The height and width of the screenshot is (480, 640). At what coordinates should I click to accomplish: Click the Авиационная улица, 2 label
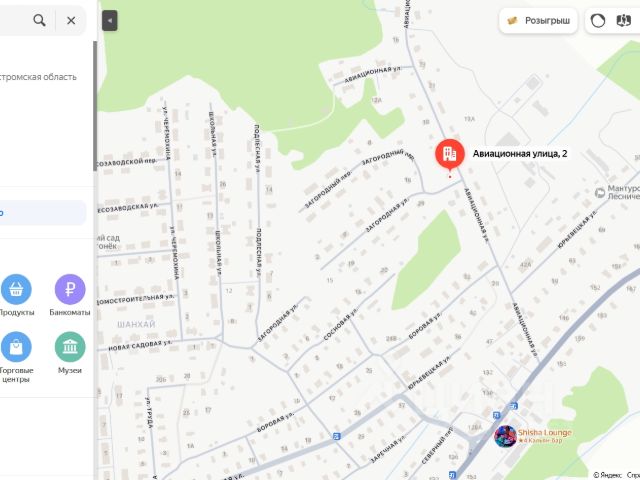(520, 153)
